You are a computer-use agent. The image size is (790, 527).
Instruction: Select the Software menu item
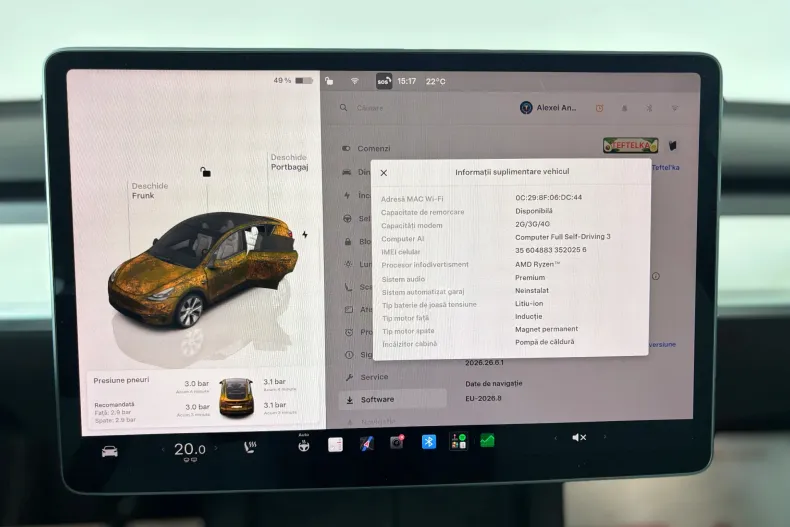(x=392, y=400)
